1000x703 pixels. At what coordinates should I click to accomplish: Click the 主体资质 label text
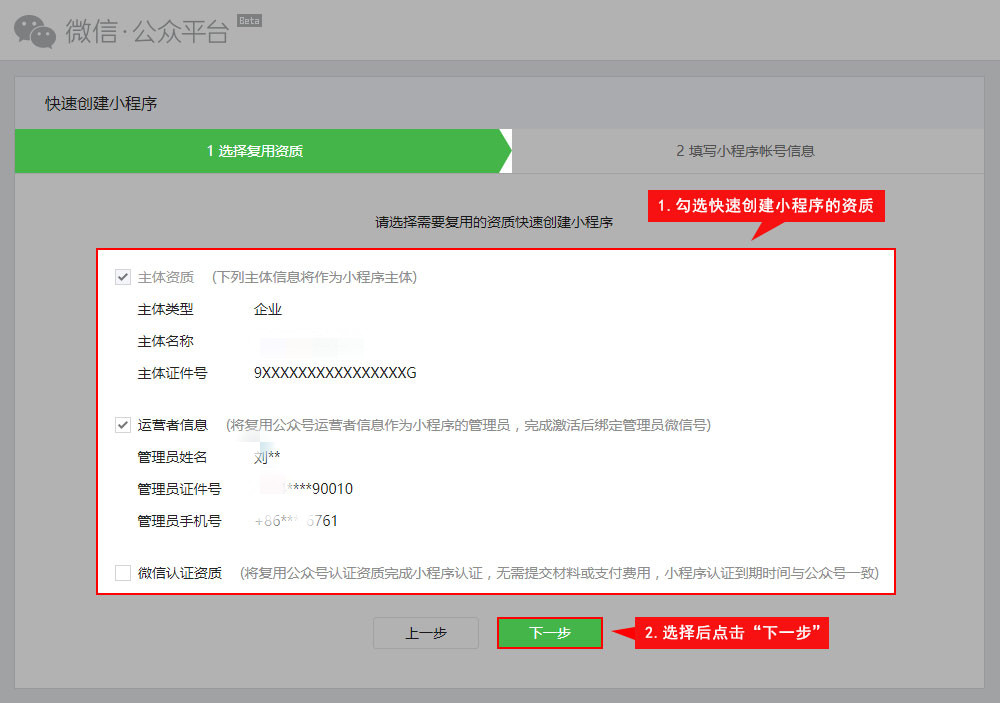point(166,277)
